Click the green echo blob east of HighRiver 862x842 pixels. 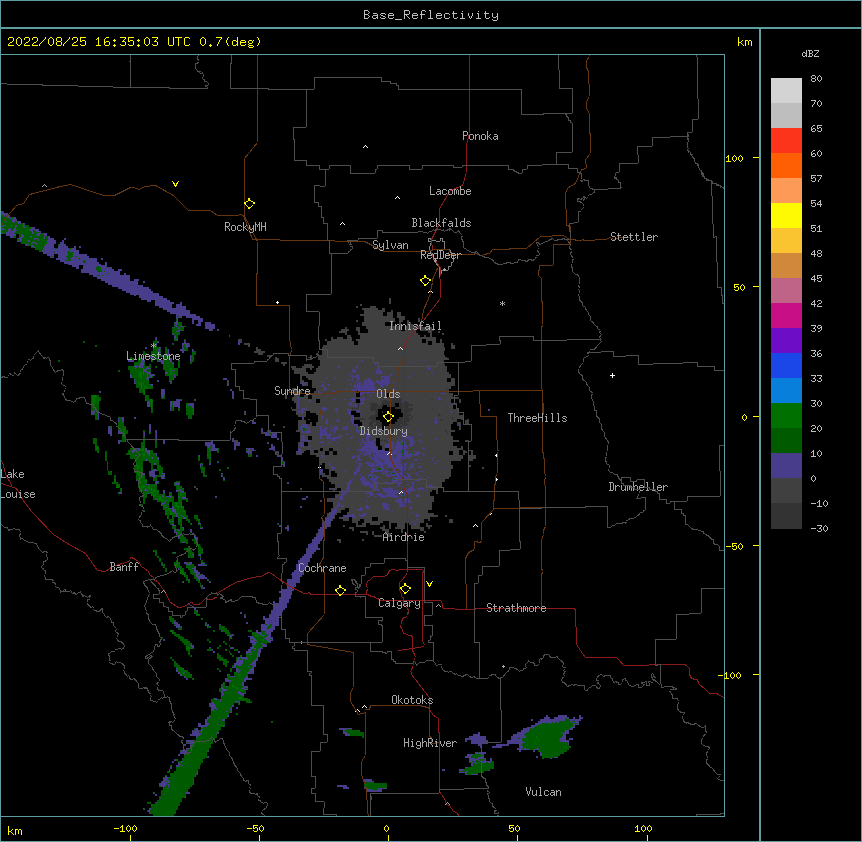click(x=546, y=738)
